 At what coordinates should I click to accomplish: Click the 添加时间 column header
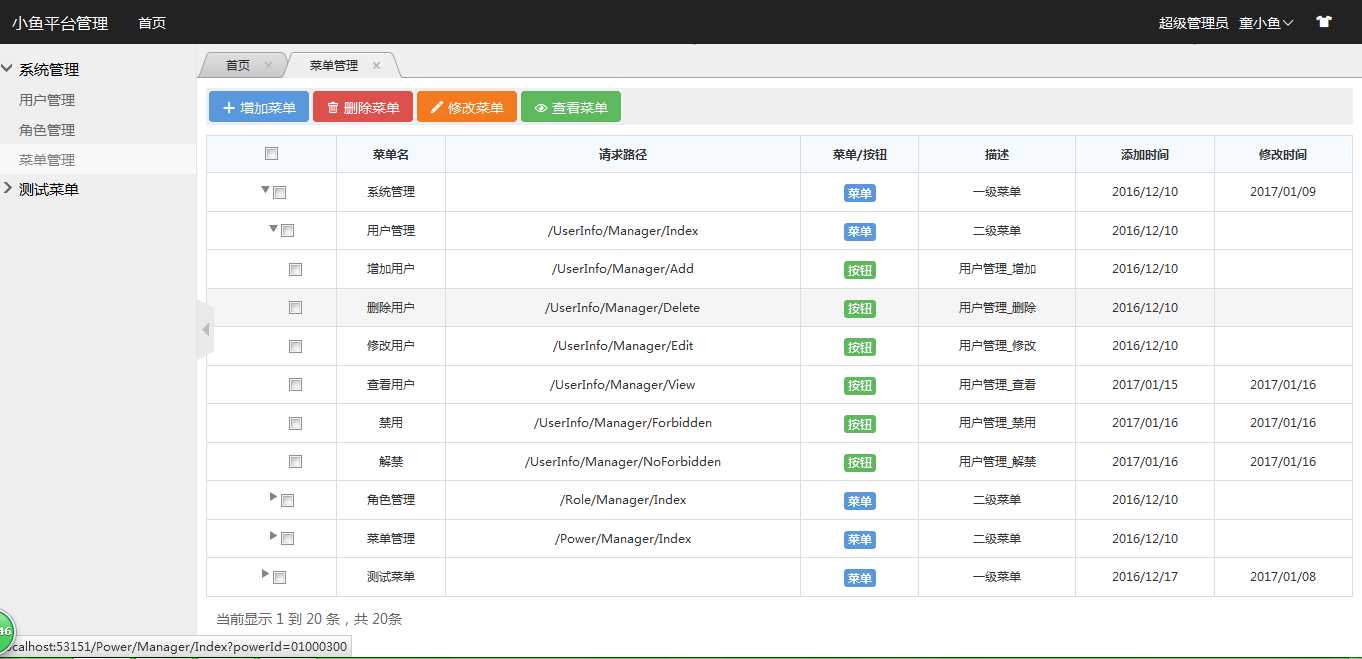pos(1145,155)
